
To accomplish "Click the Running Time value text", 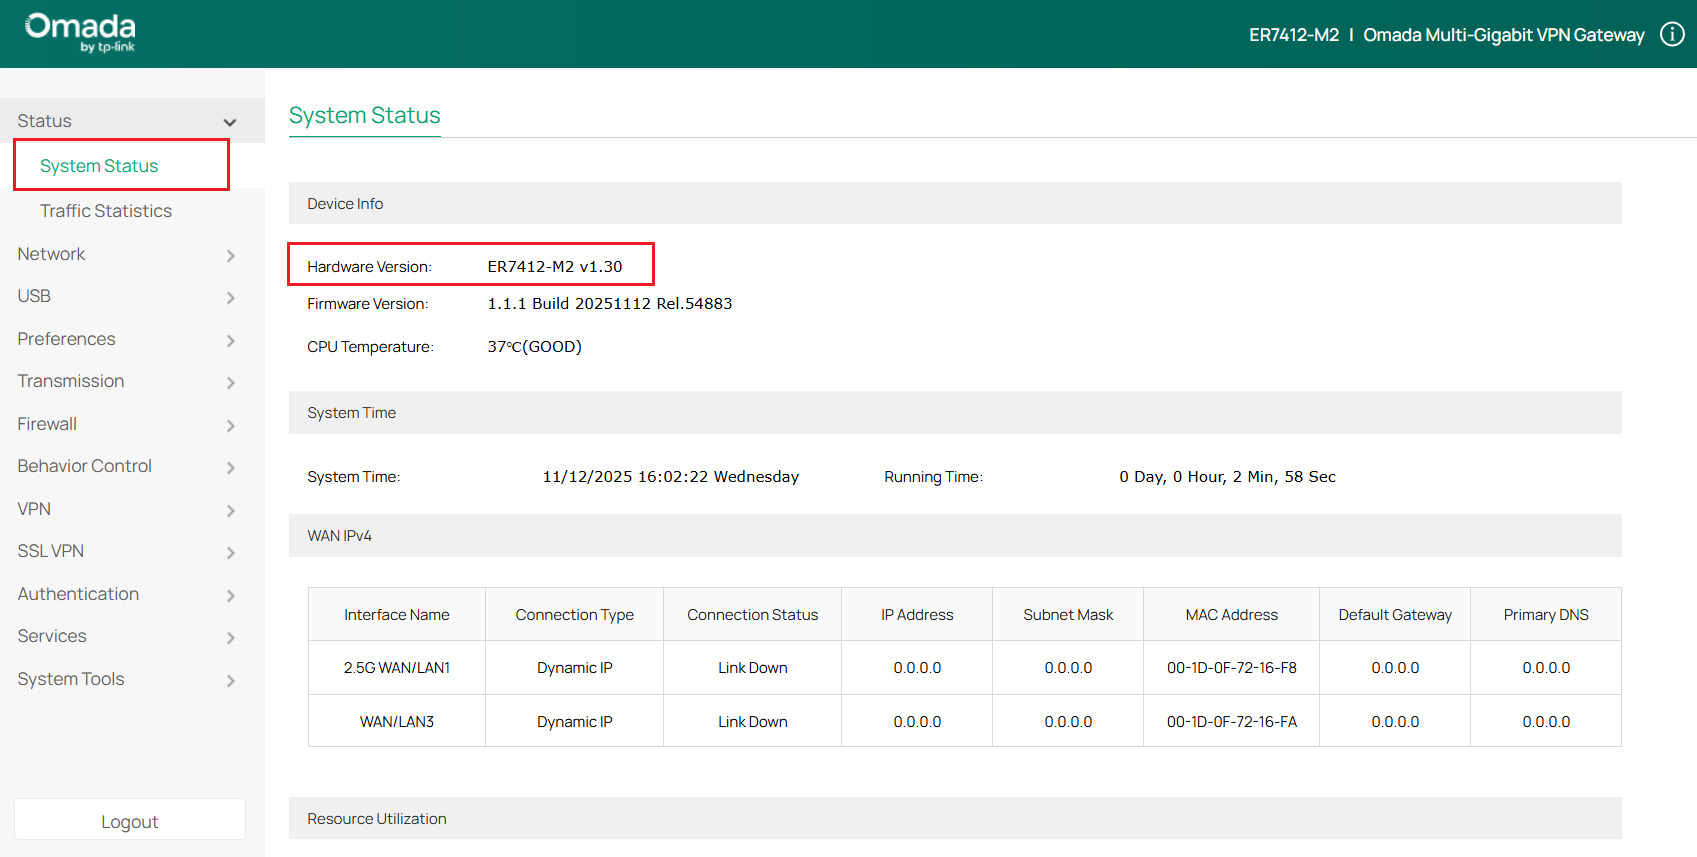I will click(1228, 477).
